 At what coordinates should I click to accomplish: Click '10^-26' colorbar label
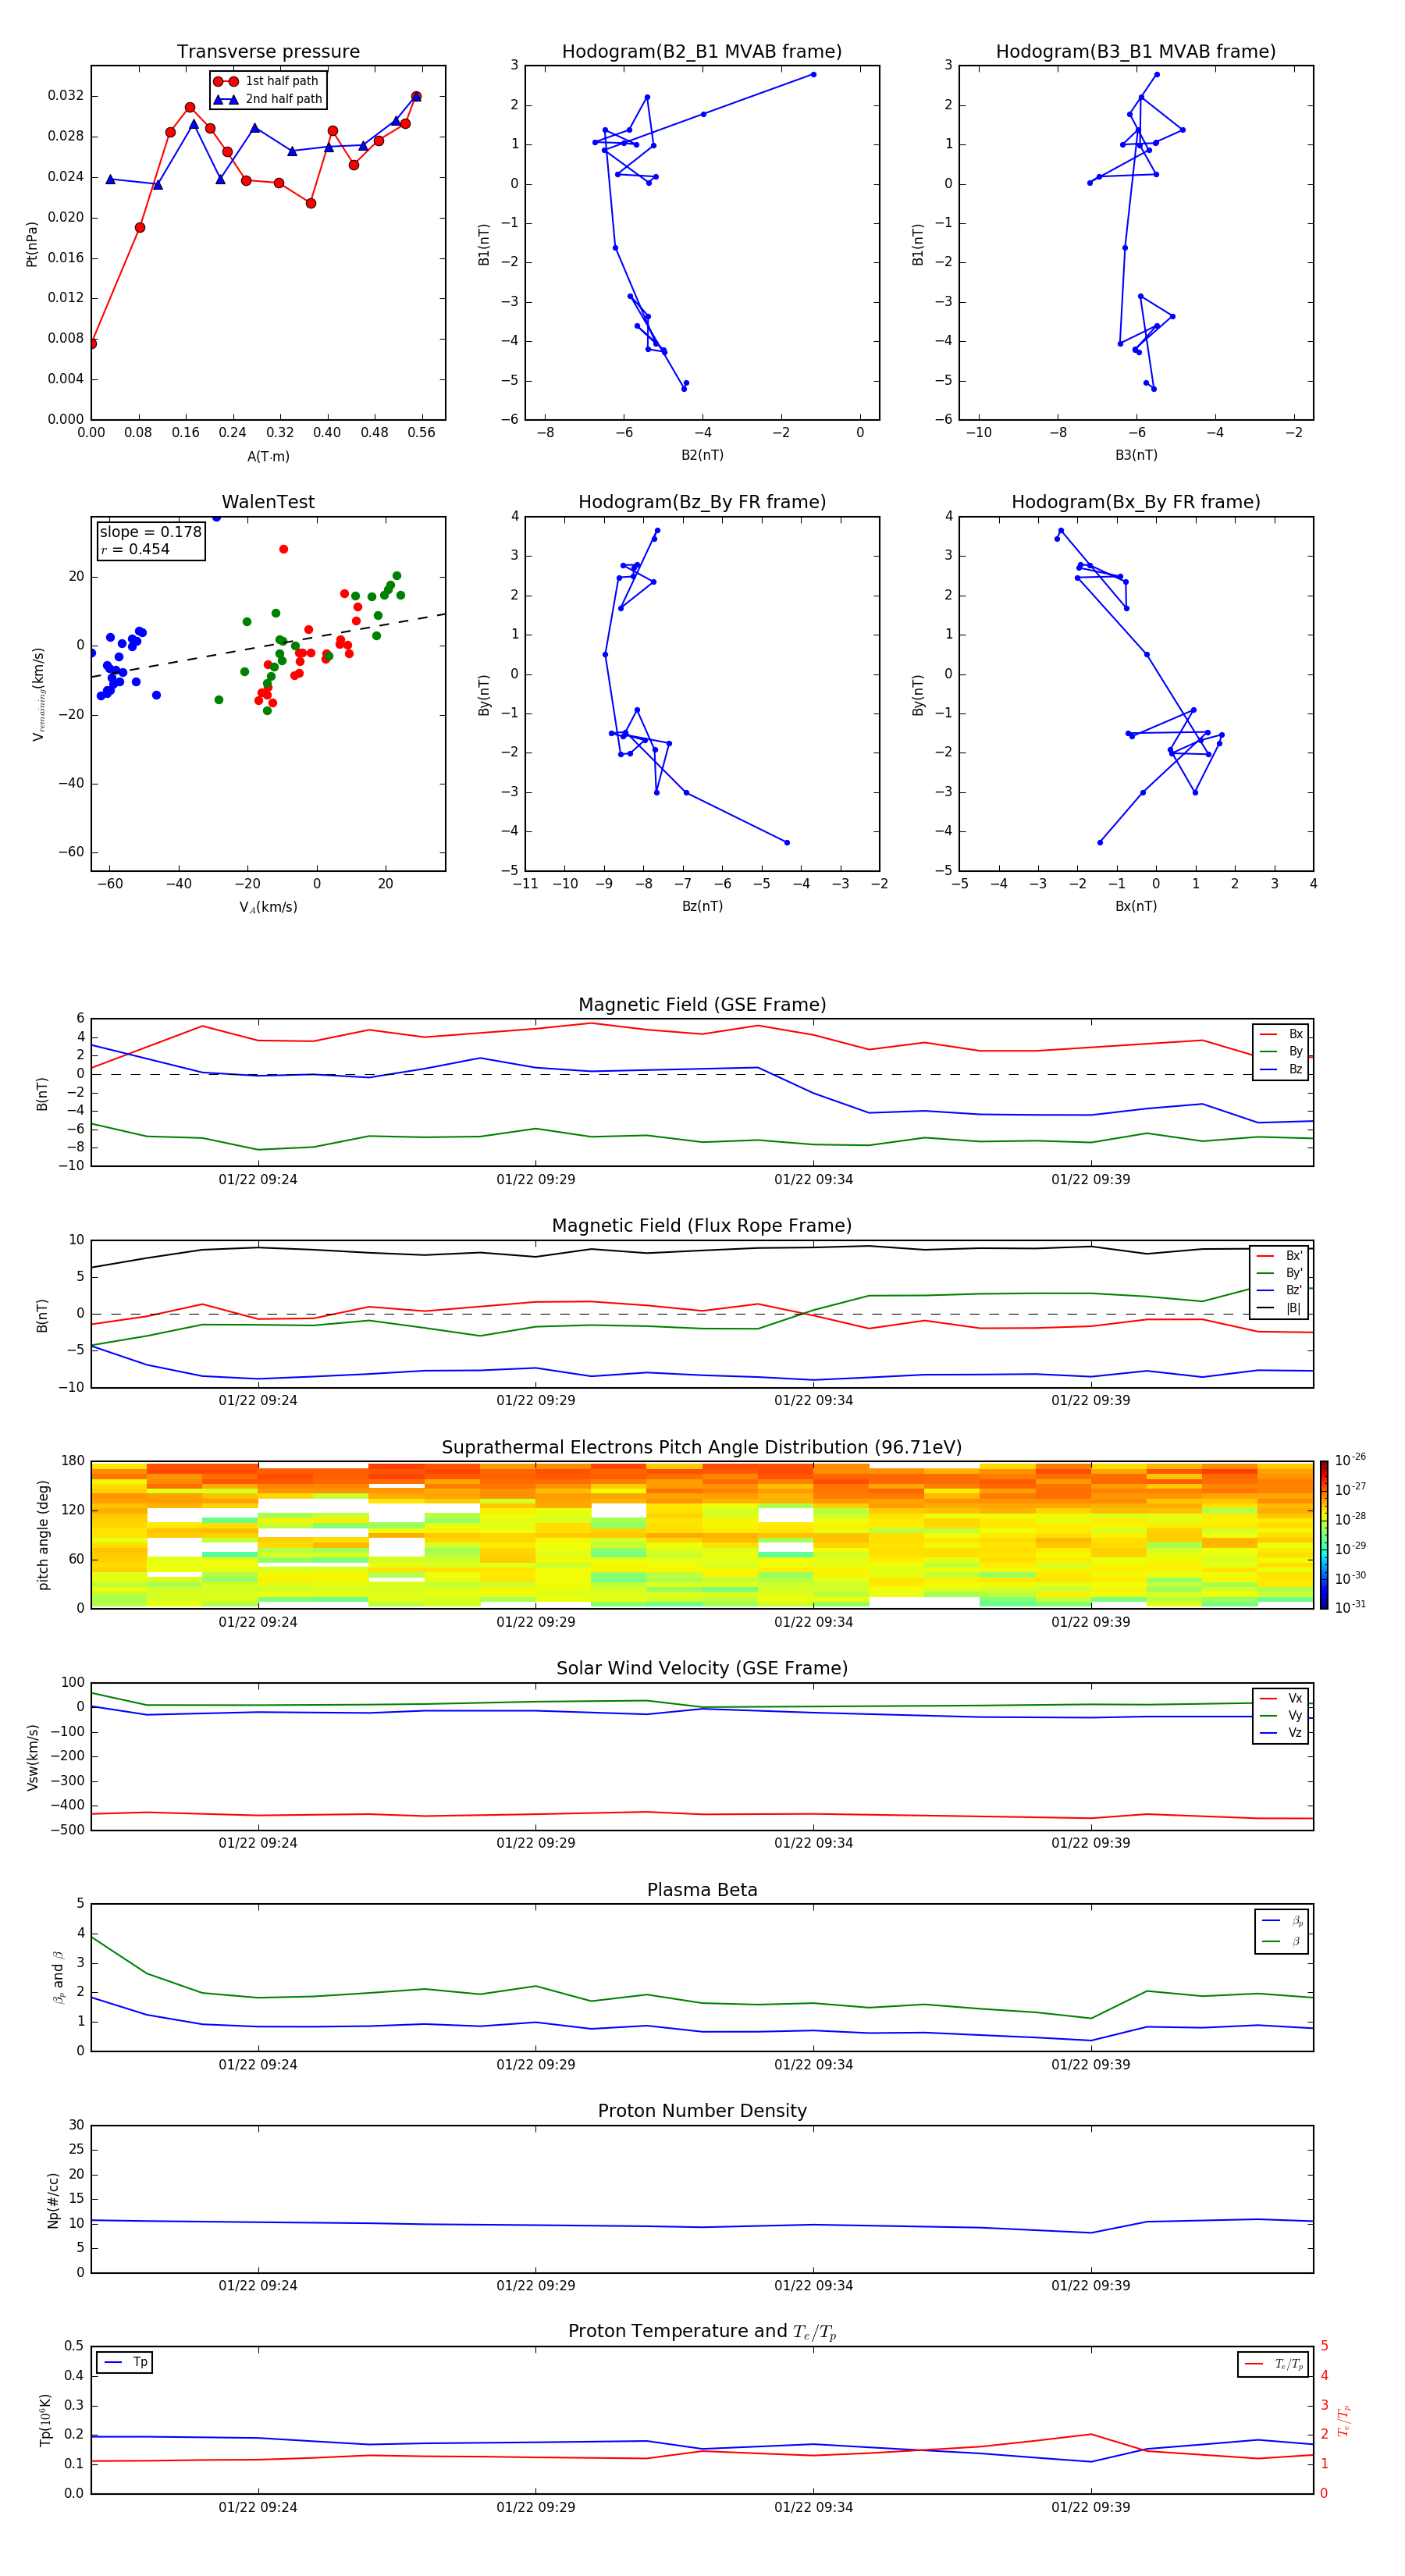1350,1459
